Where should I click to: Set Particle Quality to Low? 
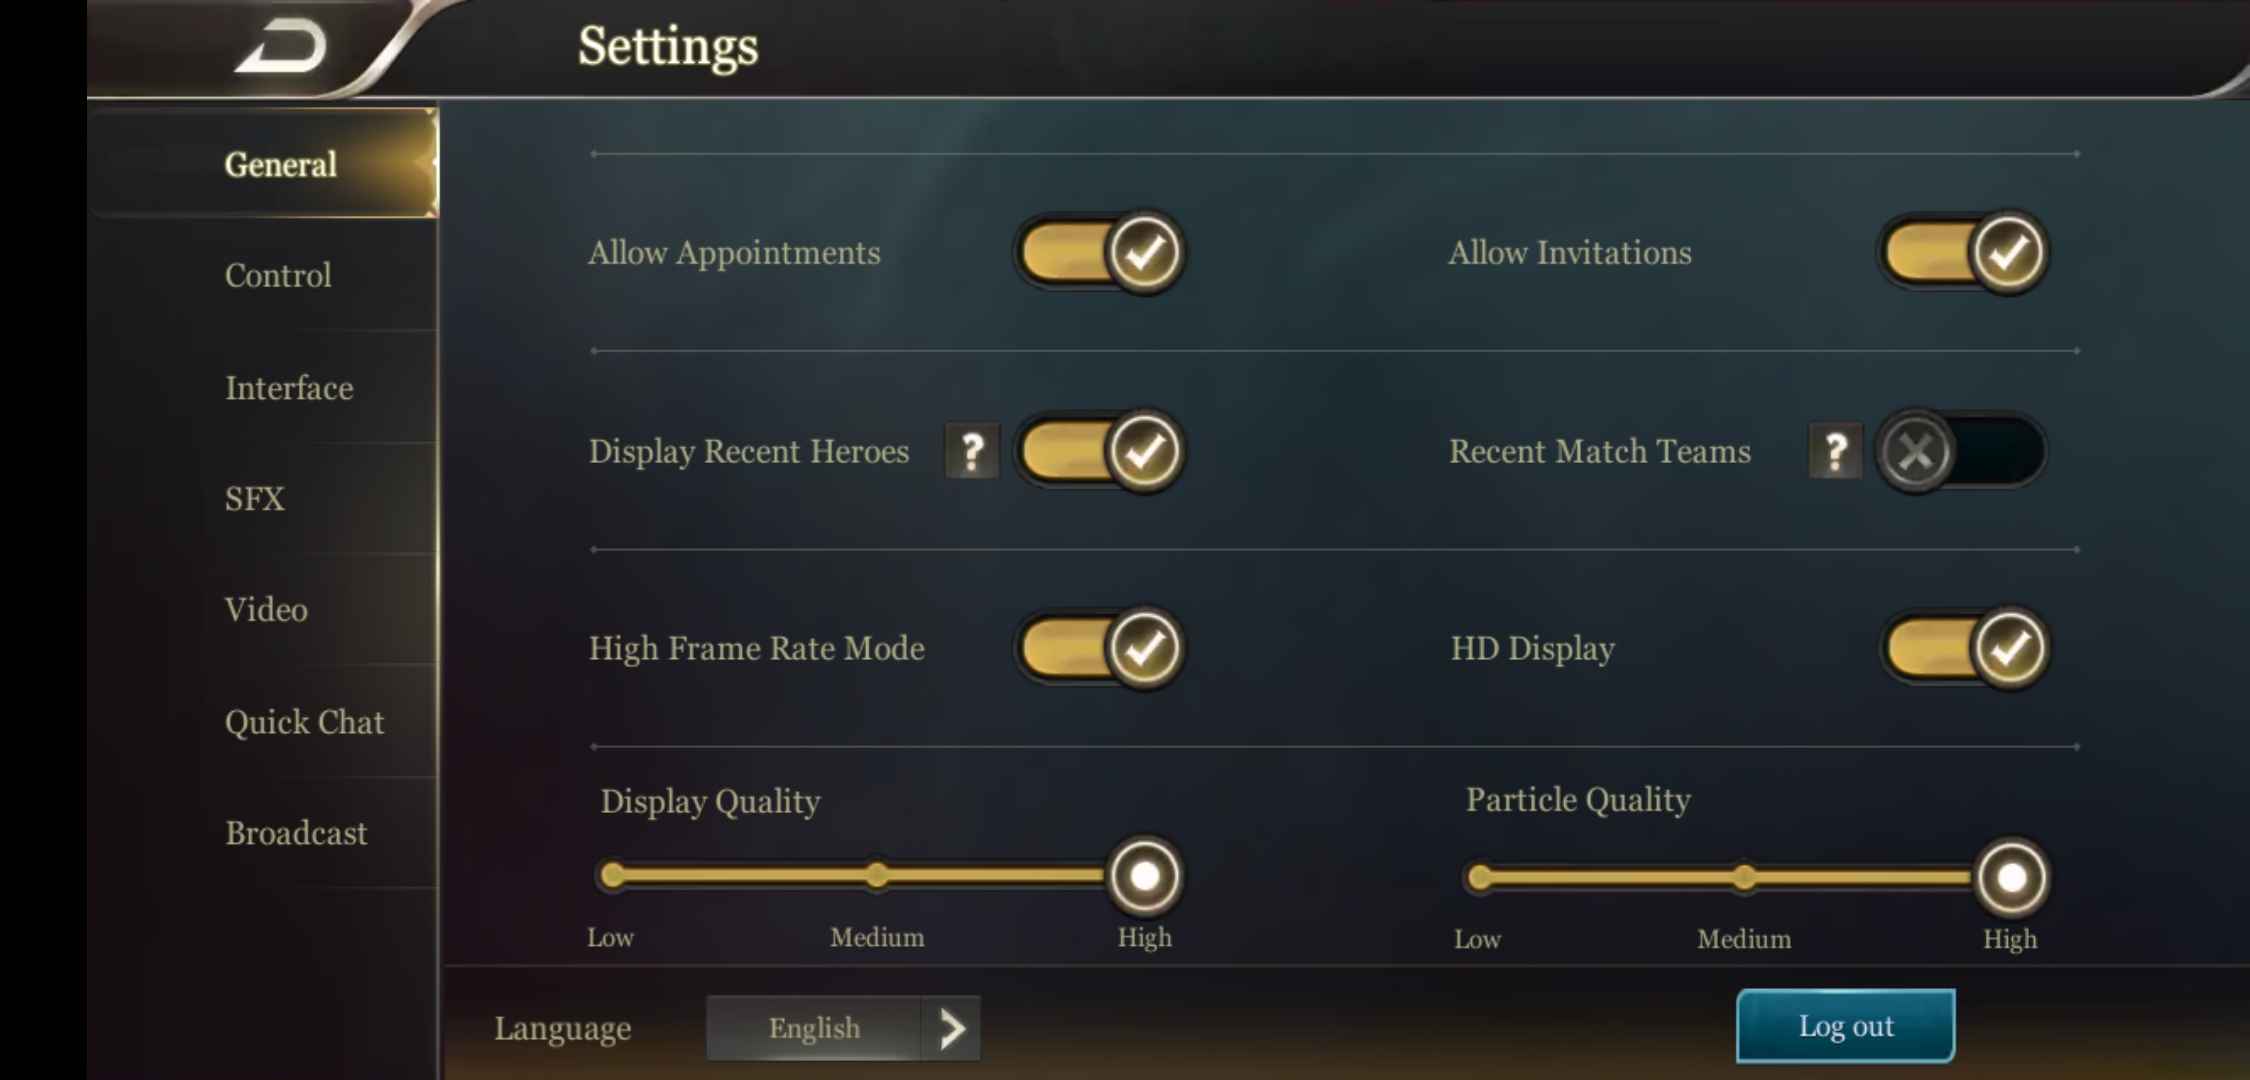(x=1479, y=878)
